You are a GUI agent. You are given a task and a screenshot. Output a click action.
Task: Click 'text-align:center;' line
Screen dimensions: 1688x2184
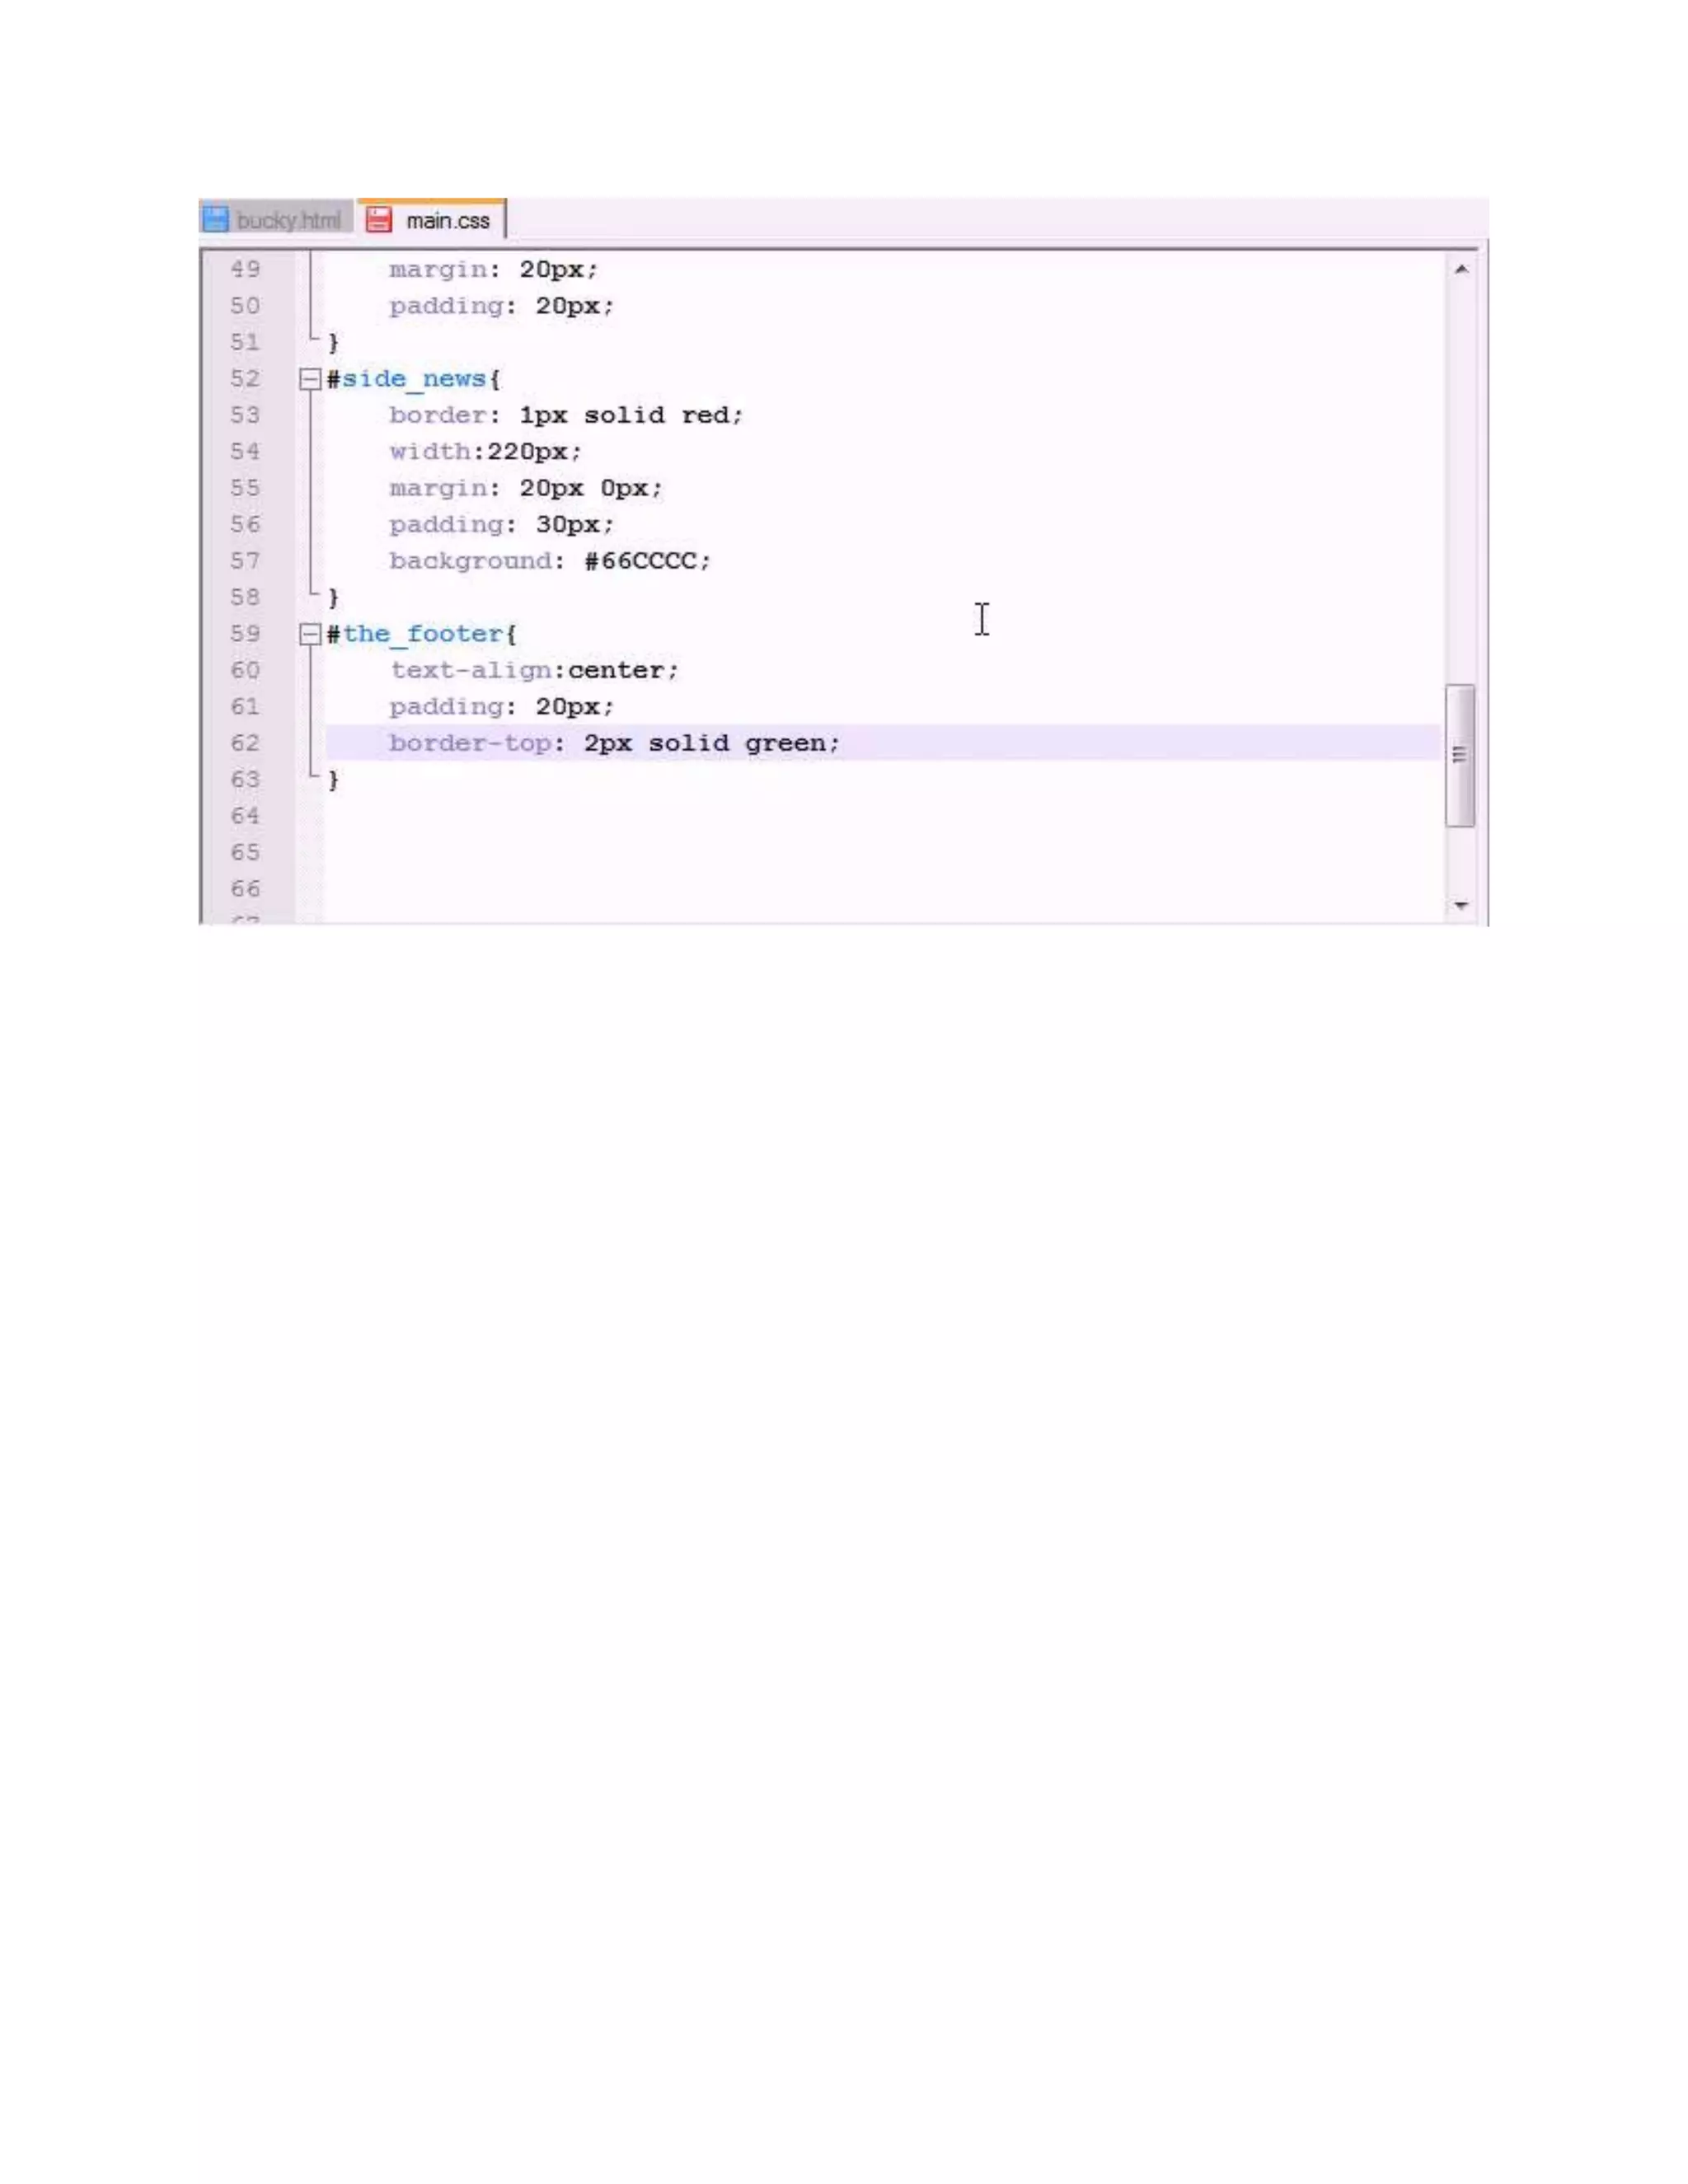pos(534,670)
